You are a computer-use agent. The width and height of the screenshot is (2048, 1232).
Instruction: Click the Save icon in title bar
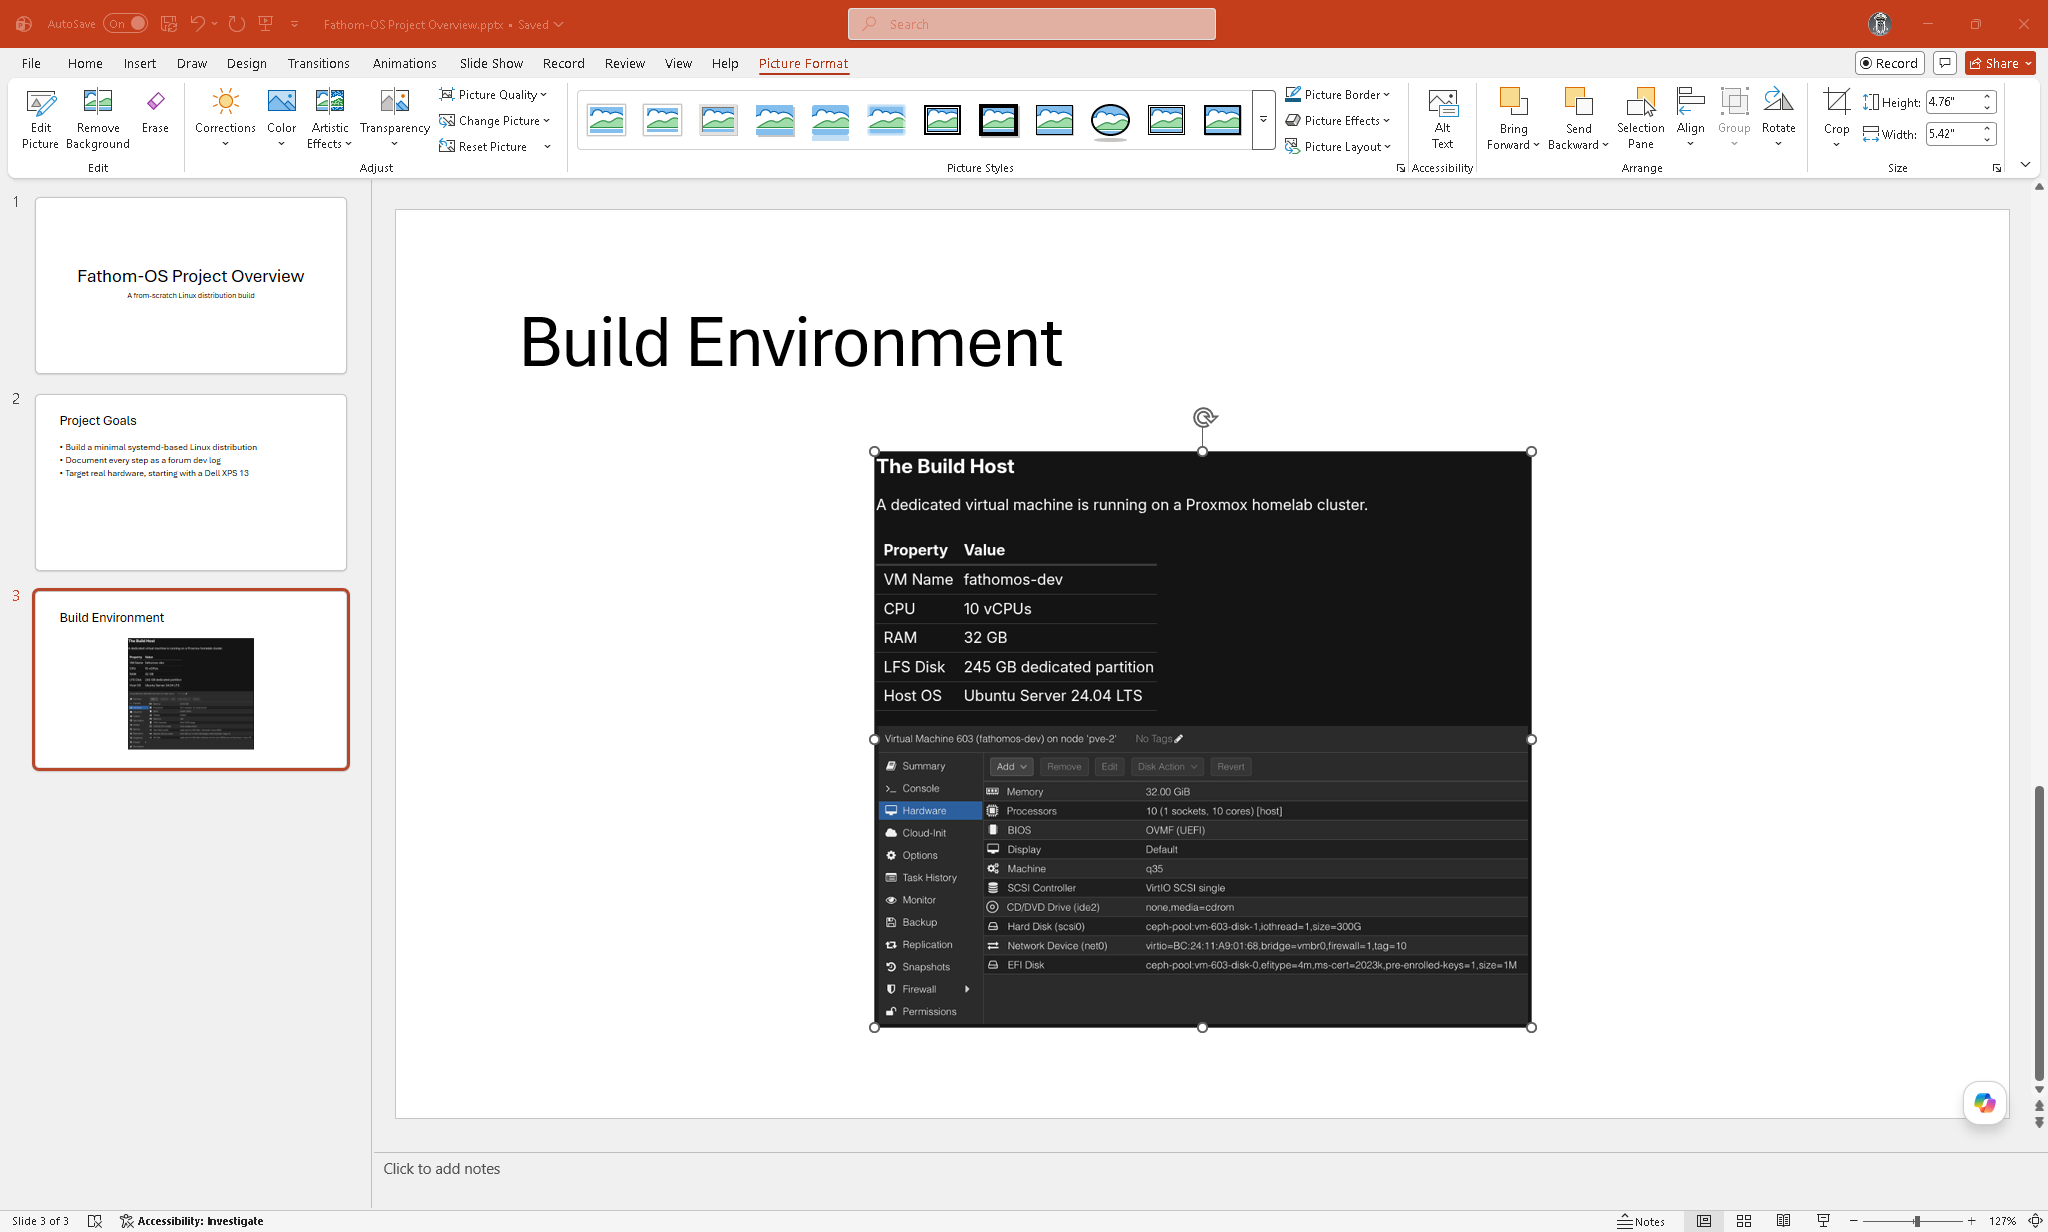coord(169,24)
